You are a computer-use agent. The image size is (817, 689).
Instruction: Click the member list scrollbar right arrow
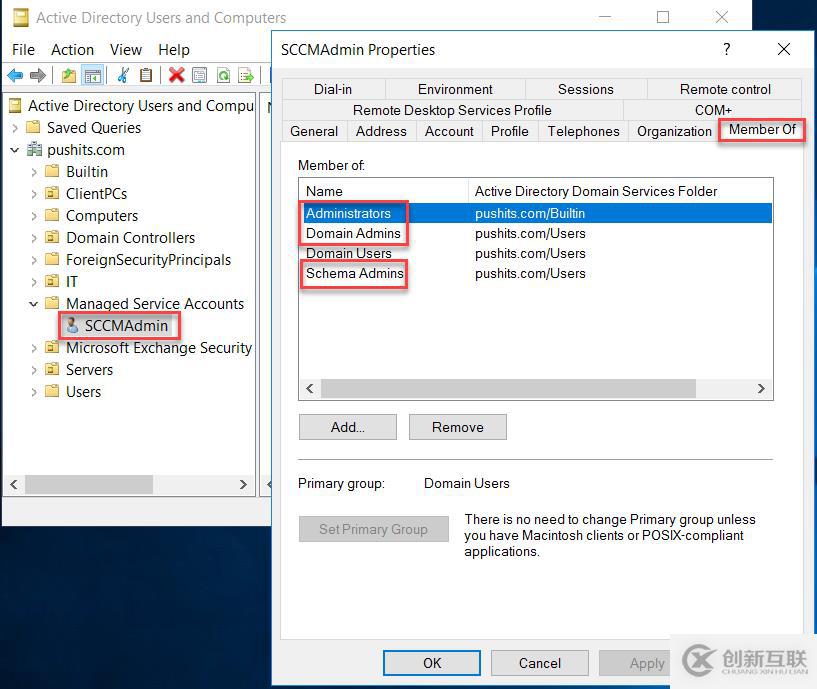pyautogui.click(x=761, y=389)
